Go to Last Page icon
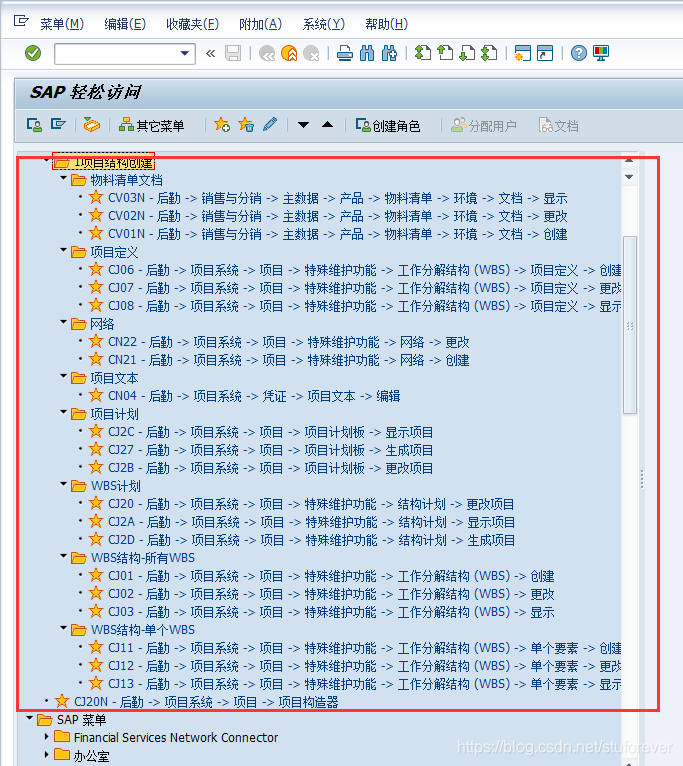The image size is (683, 766). 490,53
